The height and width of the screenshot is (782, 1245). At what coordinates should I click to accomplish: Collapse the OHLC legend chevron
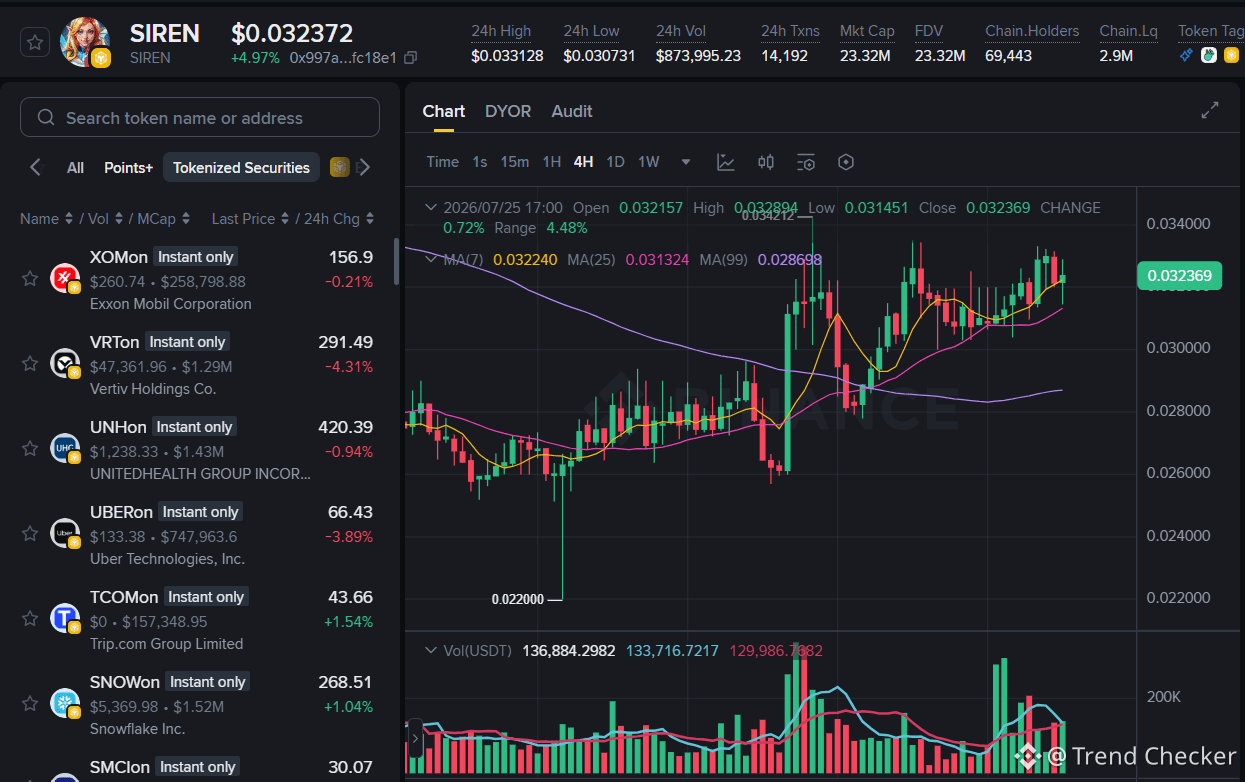[431, 208]
